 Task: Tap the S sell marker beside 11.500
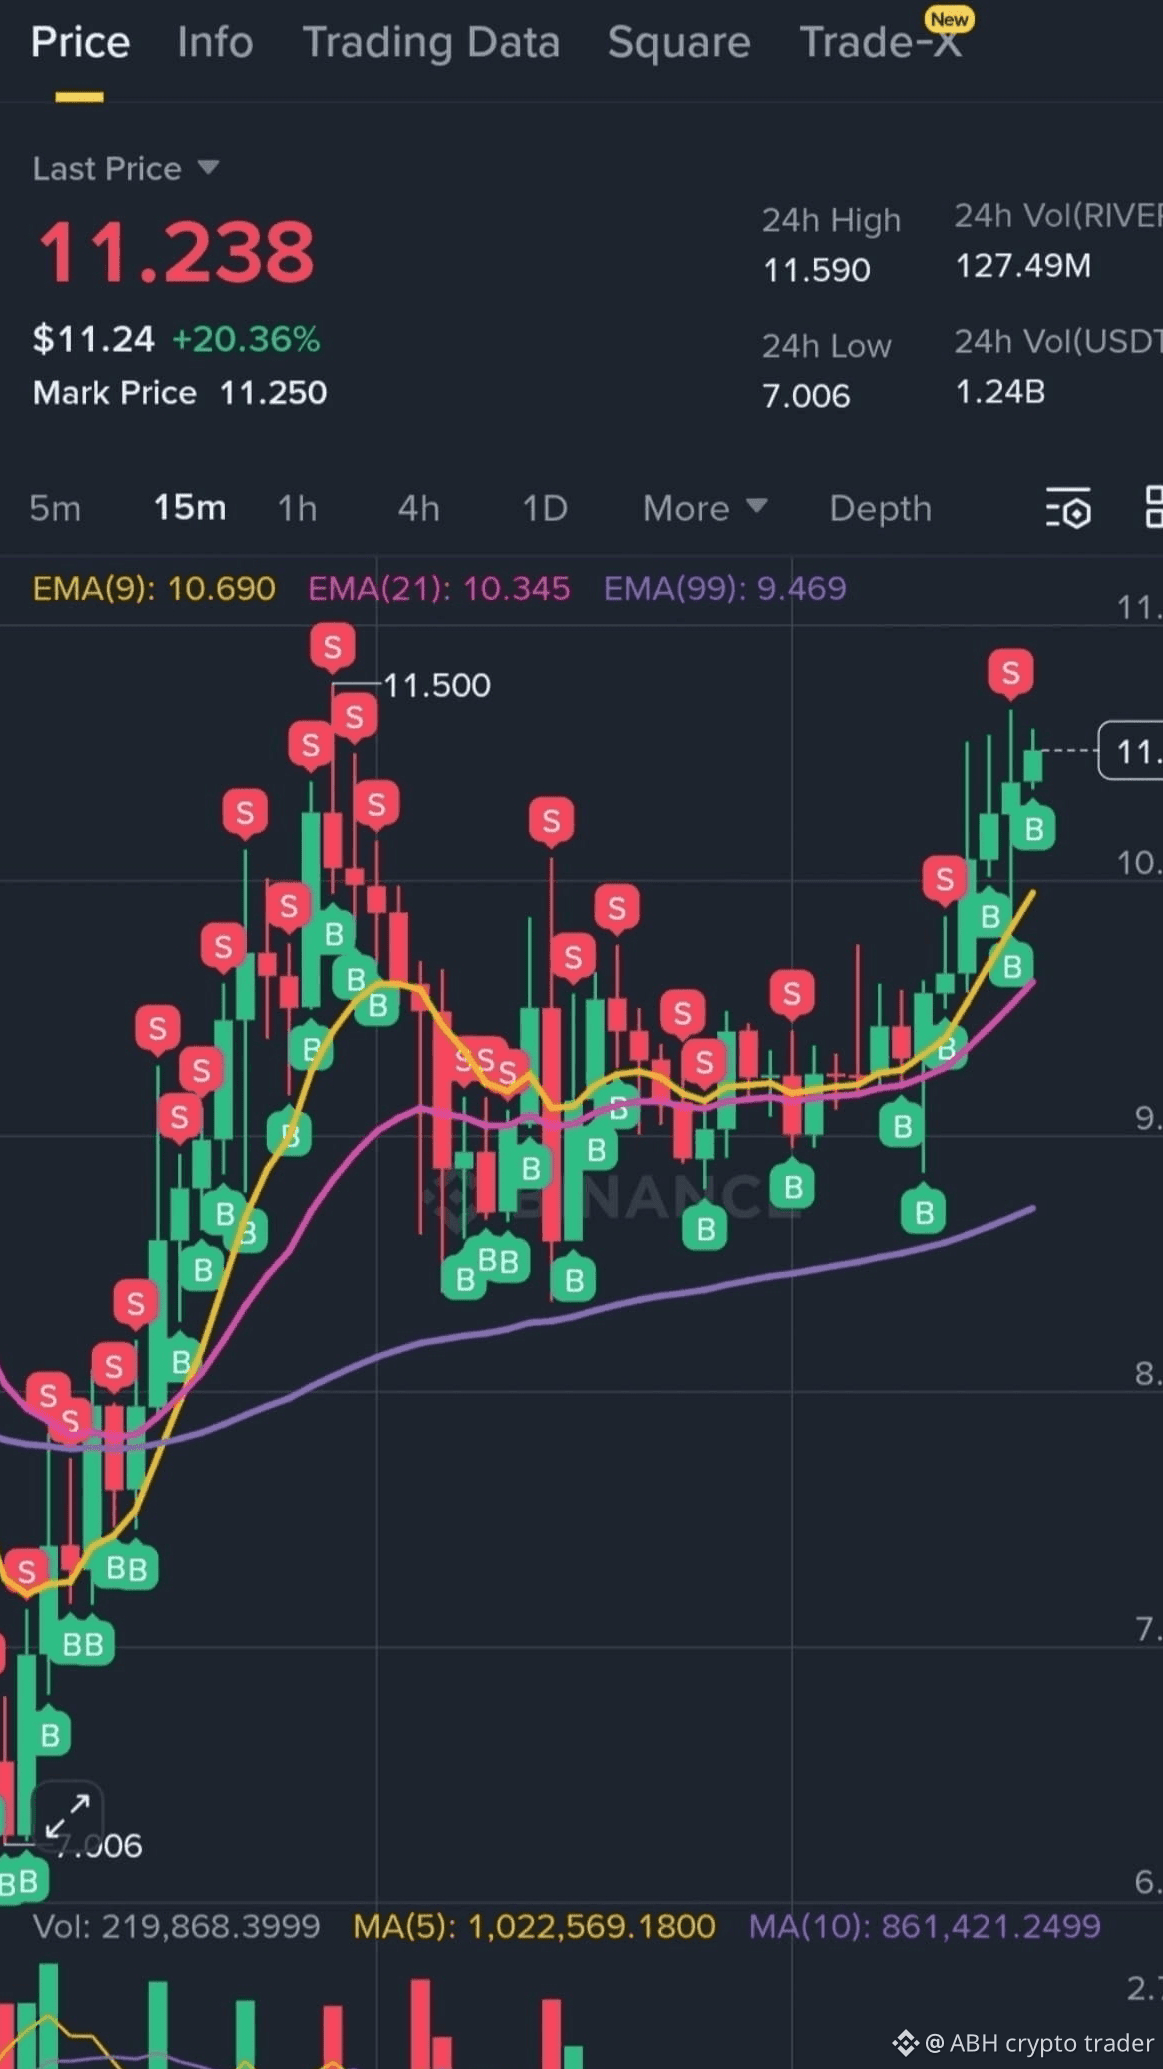click(x=333, y=647)
